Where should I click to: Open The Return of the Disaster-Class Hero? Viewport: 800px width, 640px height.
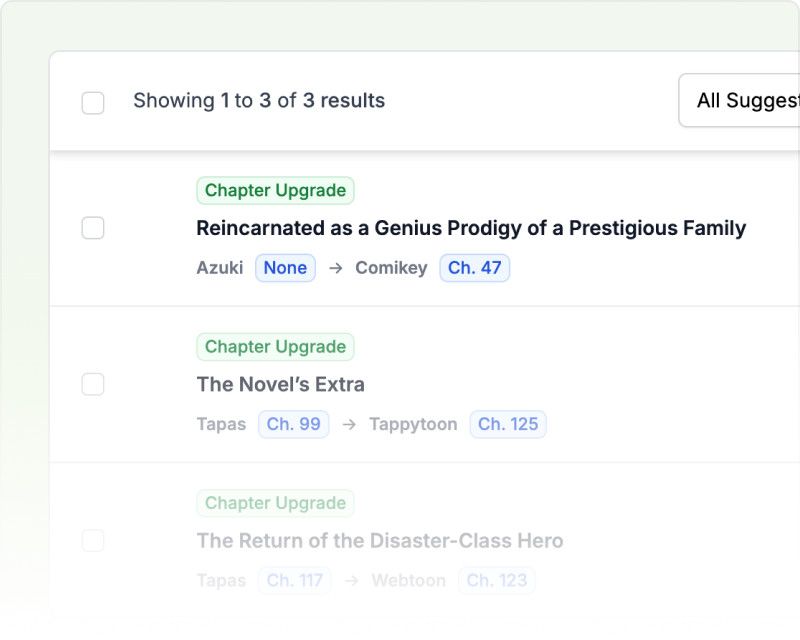tap(380, 540)
